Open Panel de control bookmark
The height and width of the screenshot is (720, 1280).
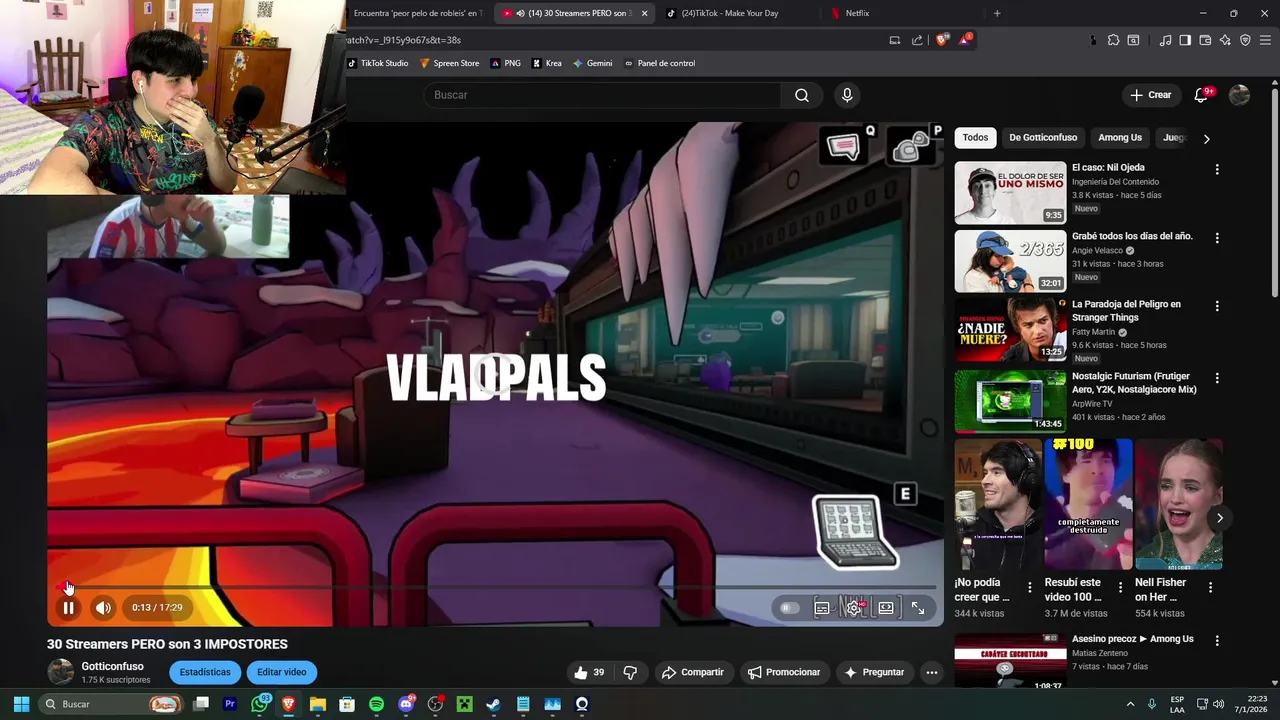click(659, 63)
